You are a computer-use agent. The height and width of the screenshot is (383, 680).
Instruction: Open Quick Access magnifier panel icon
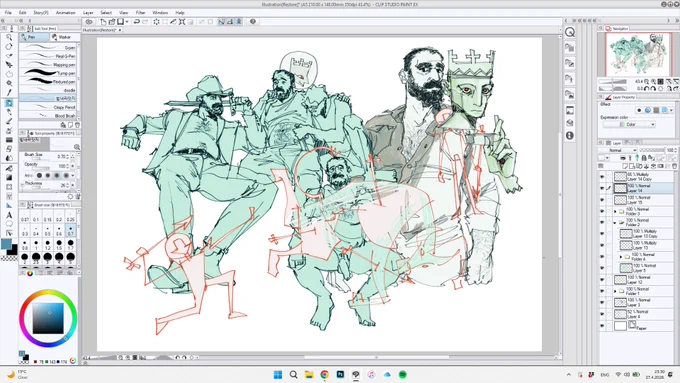[570, 32]
